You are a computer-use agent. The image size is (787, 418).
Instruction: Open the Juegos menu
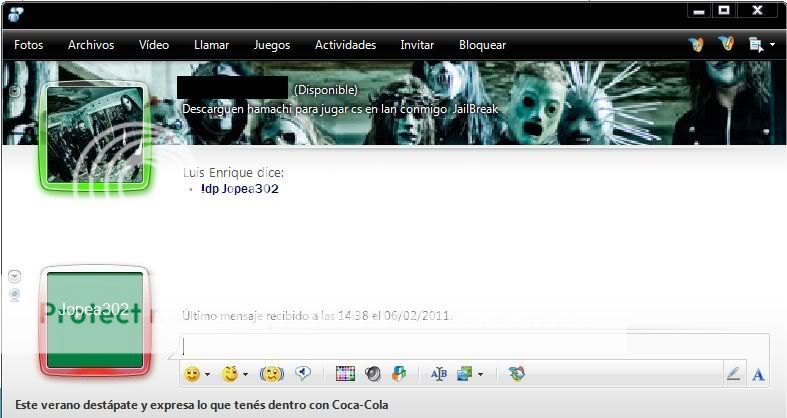(272, 45)
